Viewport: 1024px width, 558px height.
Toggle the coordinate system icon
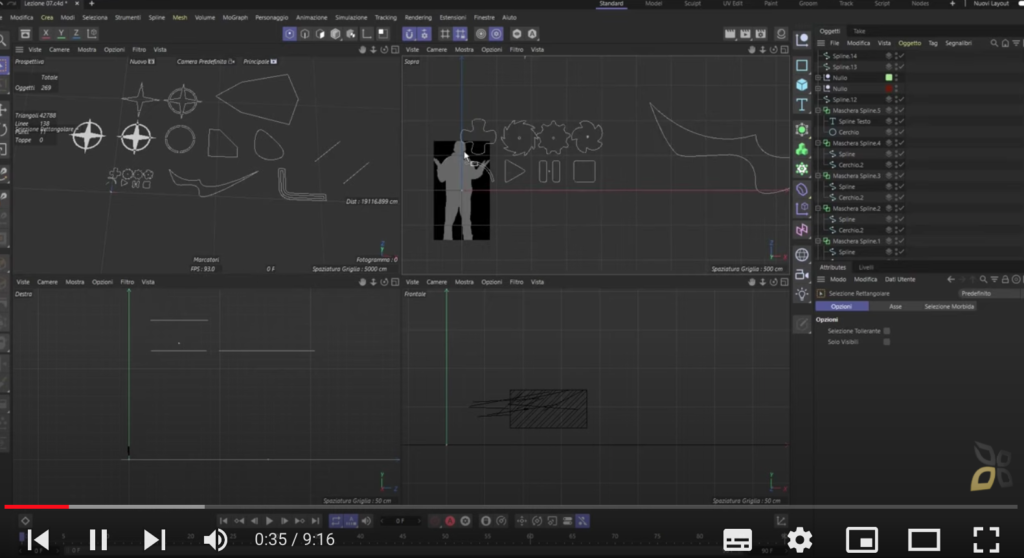click(92, 33)
